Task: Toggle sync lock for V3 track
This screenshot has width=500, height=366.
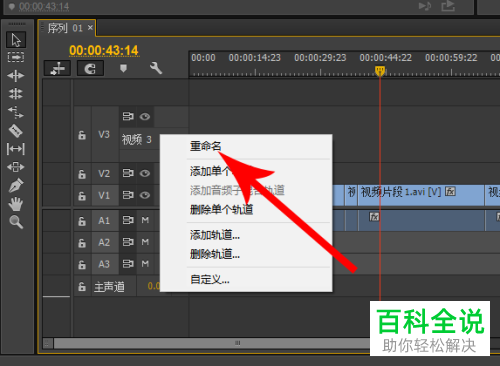Action: [x=128, y=116]
